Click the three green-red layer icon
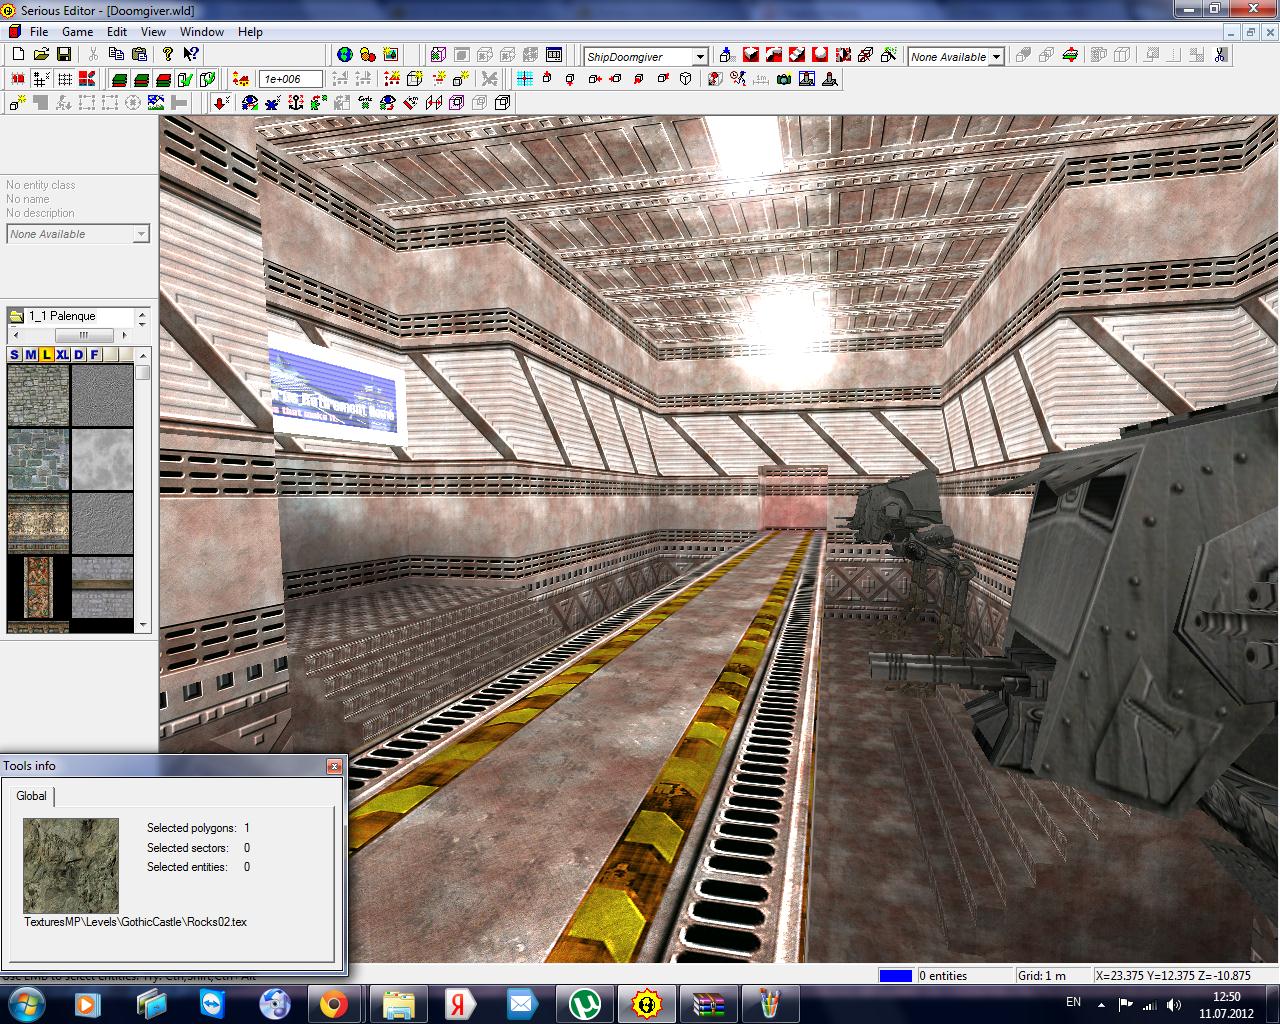1280x1024 pixels. [119, 78]
